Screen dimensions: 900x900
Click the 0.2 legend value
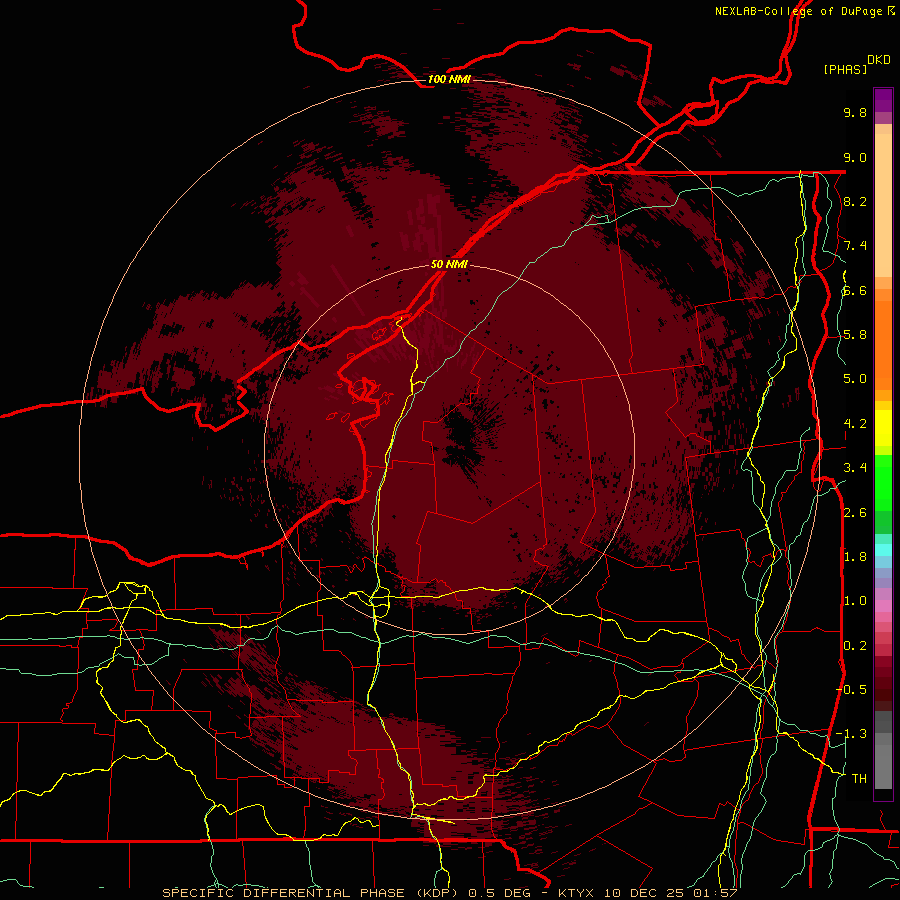pyautogui.click(x=855, y=646)
